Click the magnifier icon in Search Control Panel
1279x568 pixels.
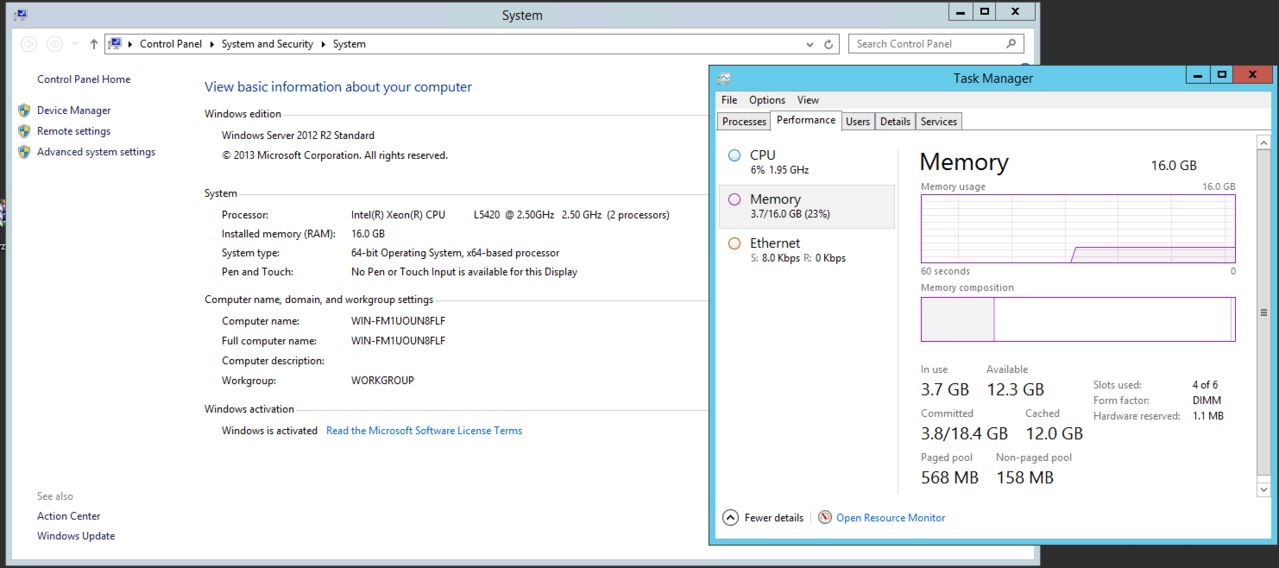click(x=1012, y=44)
